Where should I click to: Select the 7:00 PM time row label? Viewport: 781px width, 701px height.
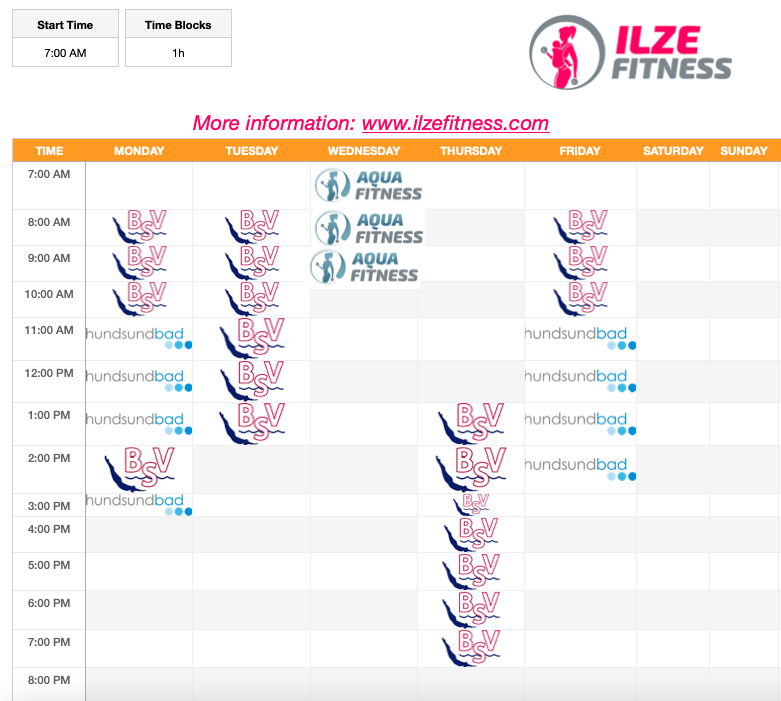49,642
